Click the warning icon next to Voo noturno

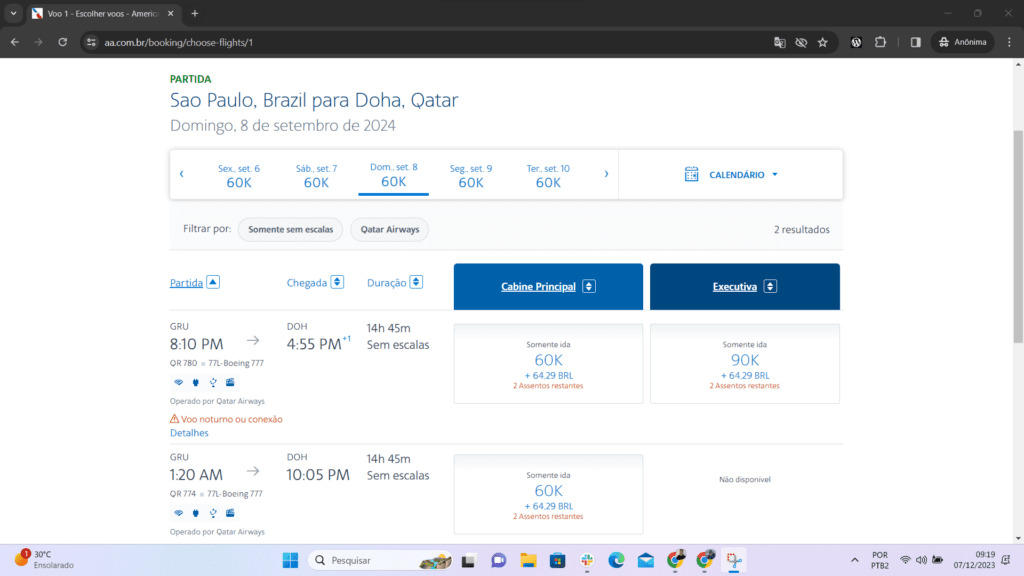coord(176,419)
